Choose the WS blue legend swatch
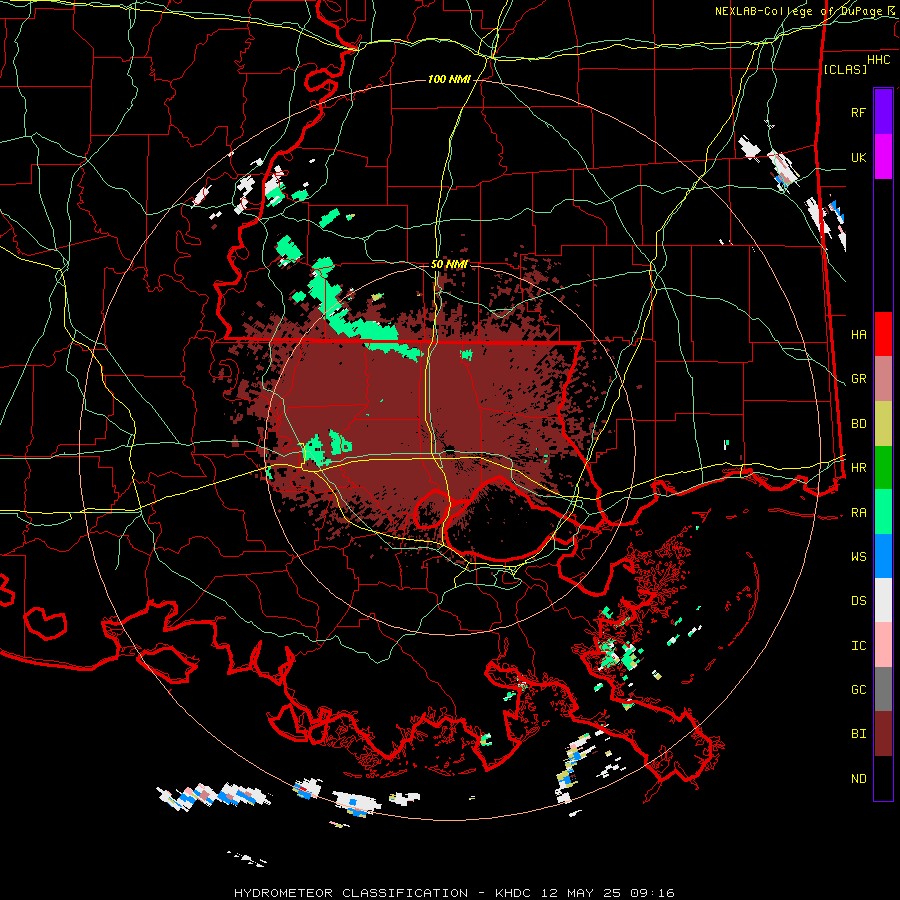Viewport: 900px width, 900px height. (x=883, y=556)
